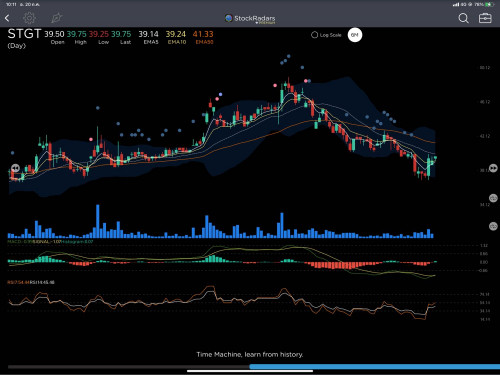Tap the STGT ticker symbol
The image size is (500, 375).
click(x=24, y=34)
